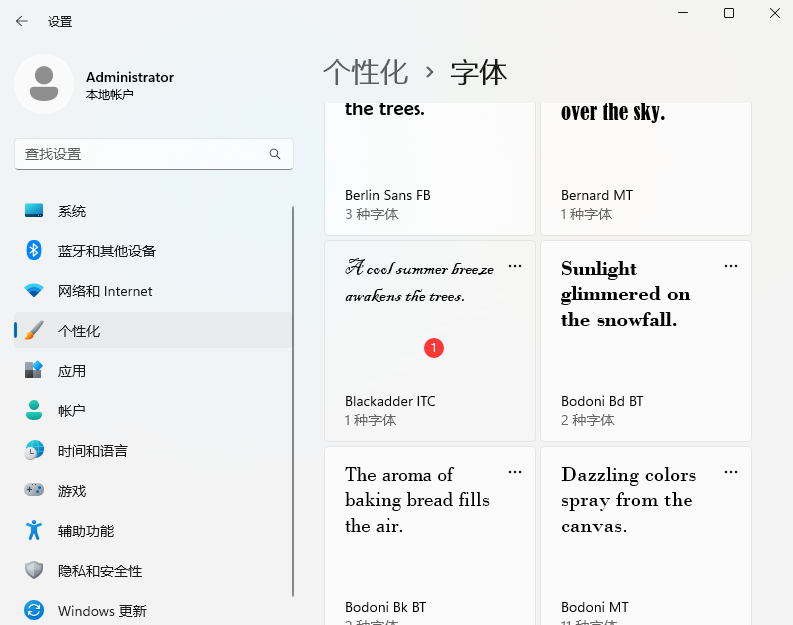The image size is (793, 625).
Task: Click 帐户 label in sidebar
Action: pyautogui.click(x=71, y=411)
